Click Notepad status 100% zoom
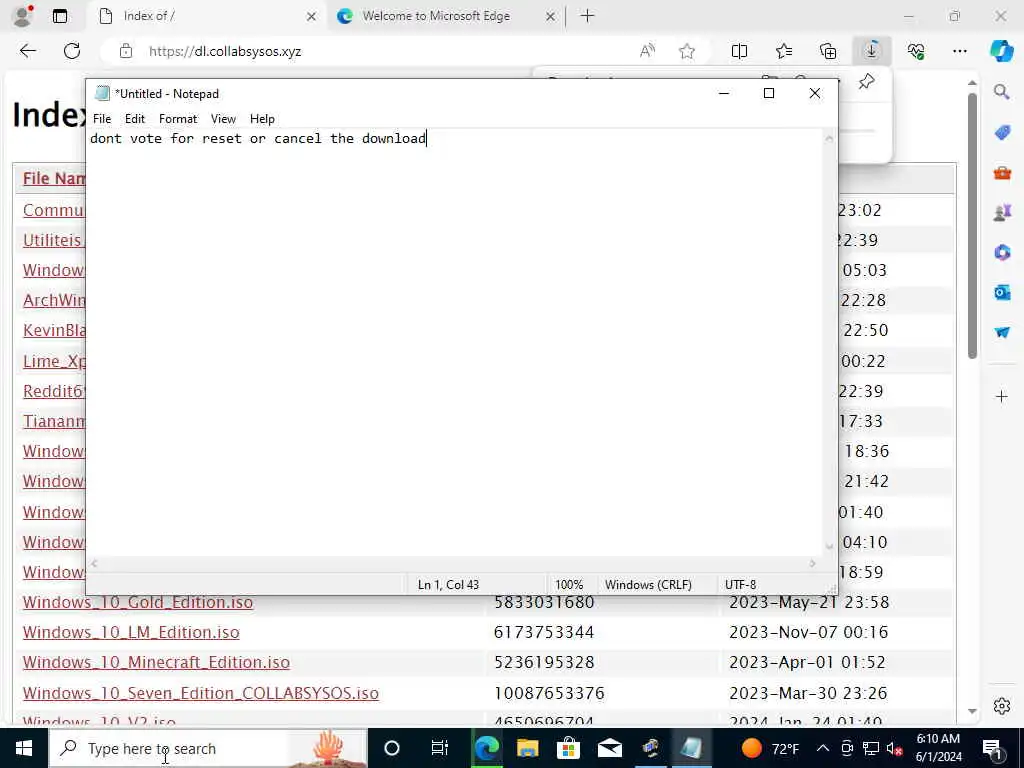Image resolution: width=1024 pixels, height=768 pixels. coord(569,584)
